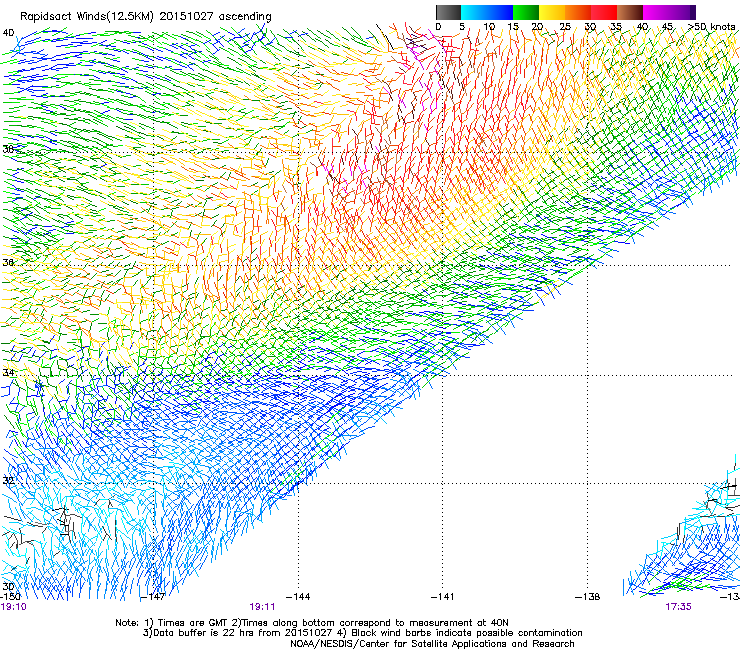The width and height of the screenshot is (740, 650).
Task: Click the purple '19:10' swath time
Action: (x=14, y=607)
